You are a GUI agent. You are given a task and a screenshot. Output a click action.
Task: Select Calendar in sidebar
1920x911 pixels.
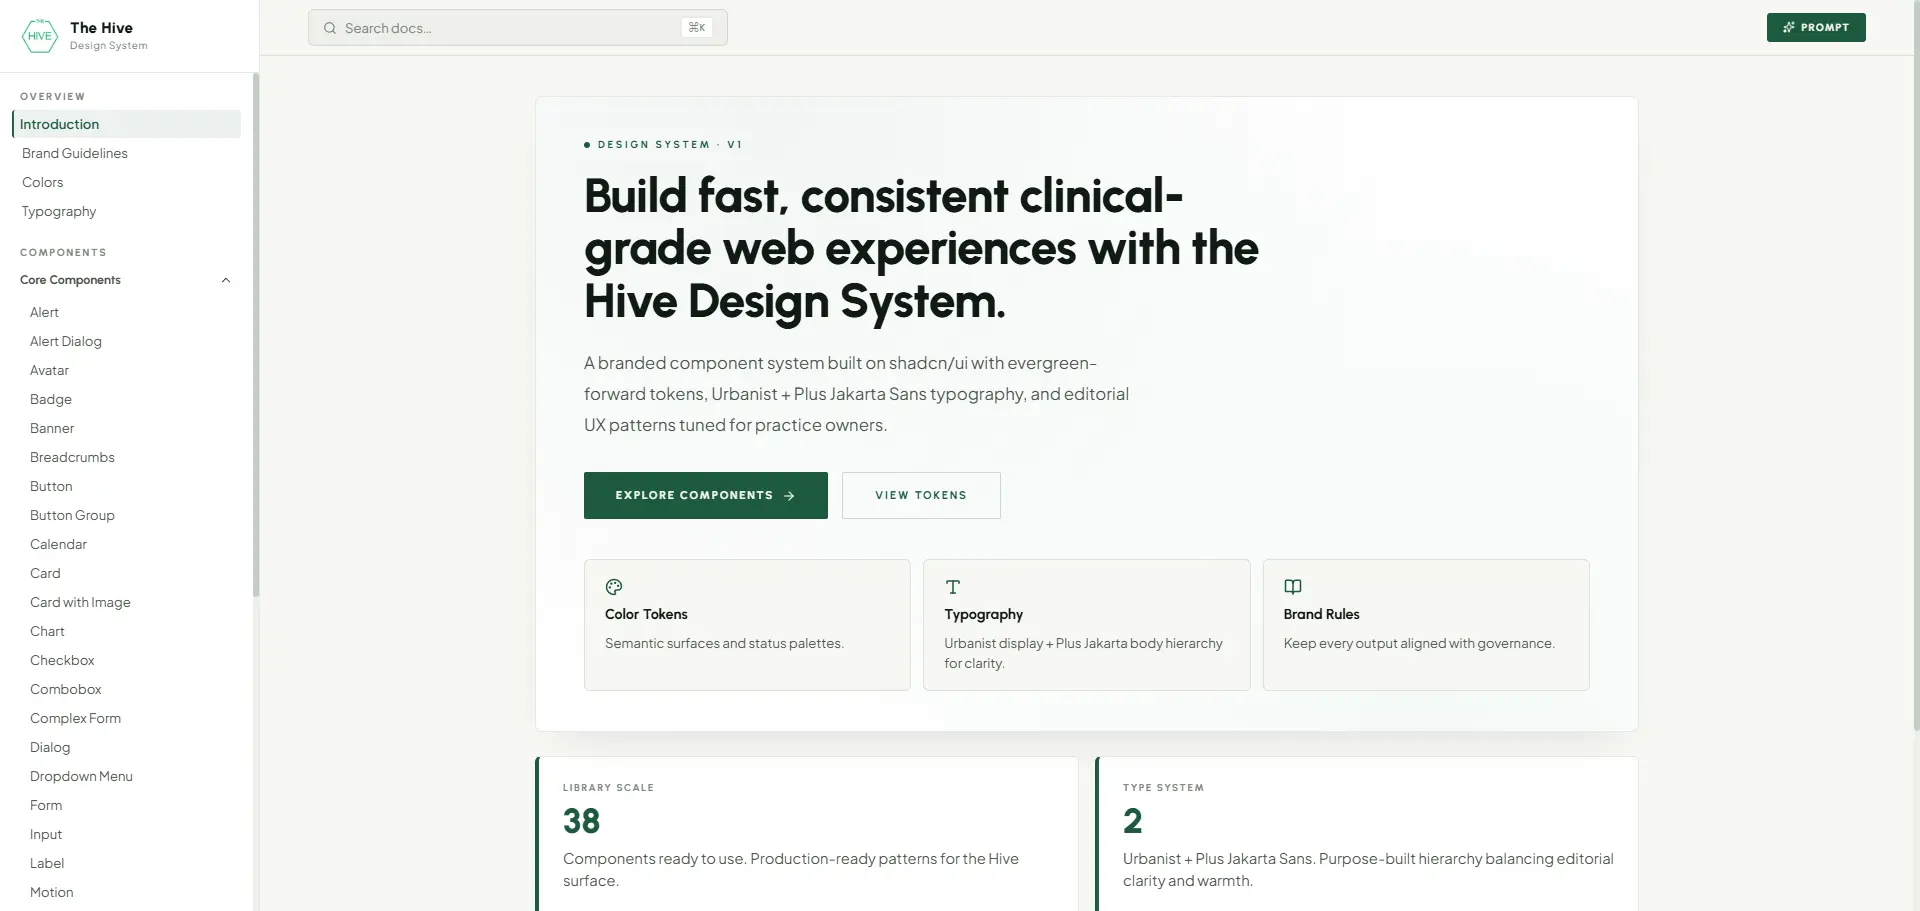(x=58, y=544)
